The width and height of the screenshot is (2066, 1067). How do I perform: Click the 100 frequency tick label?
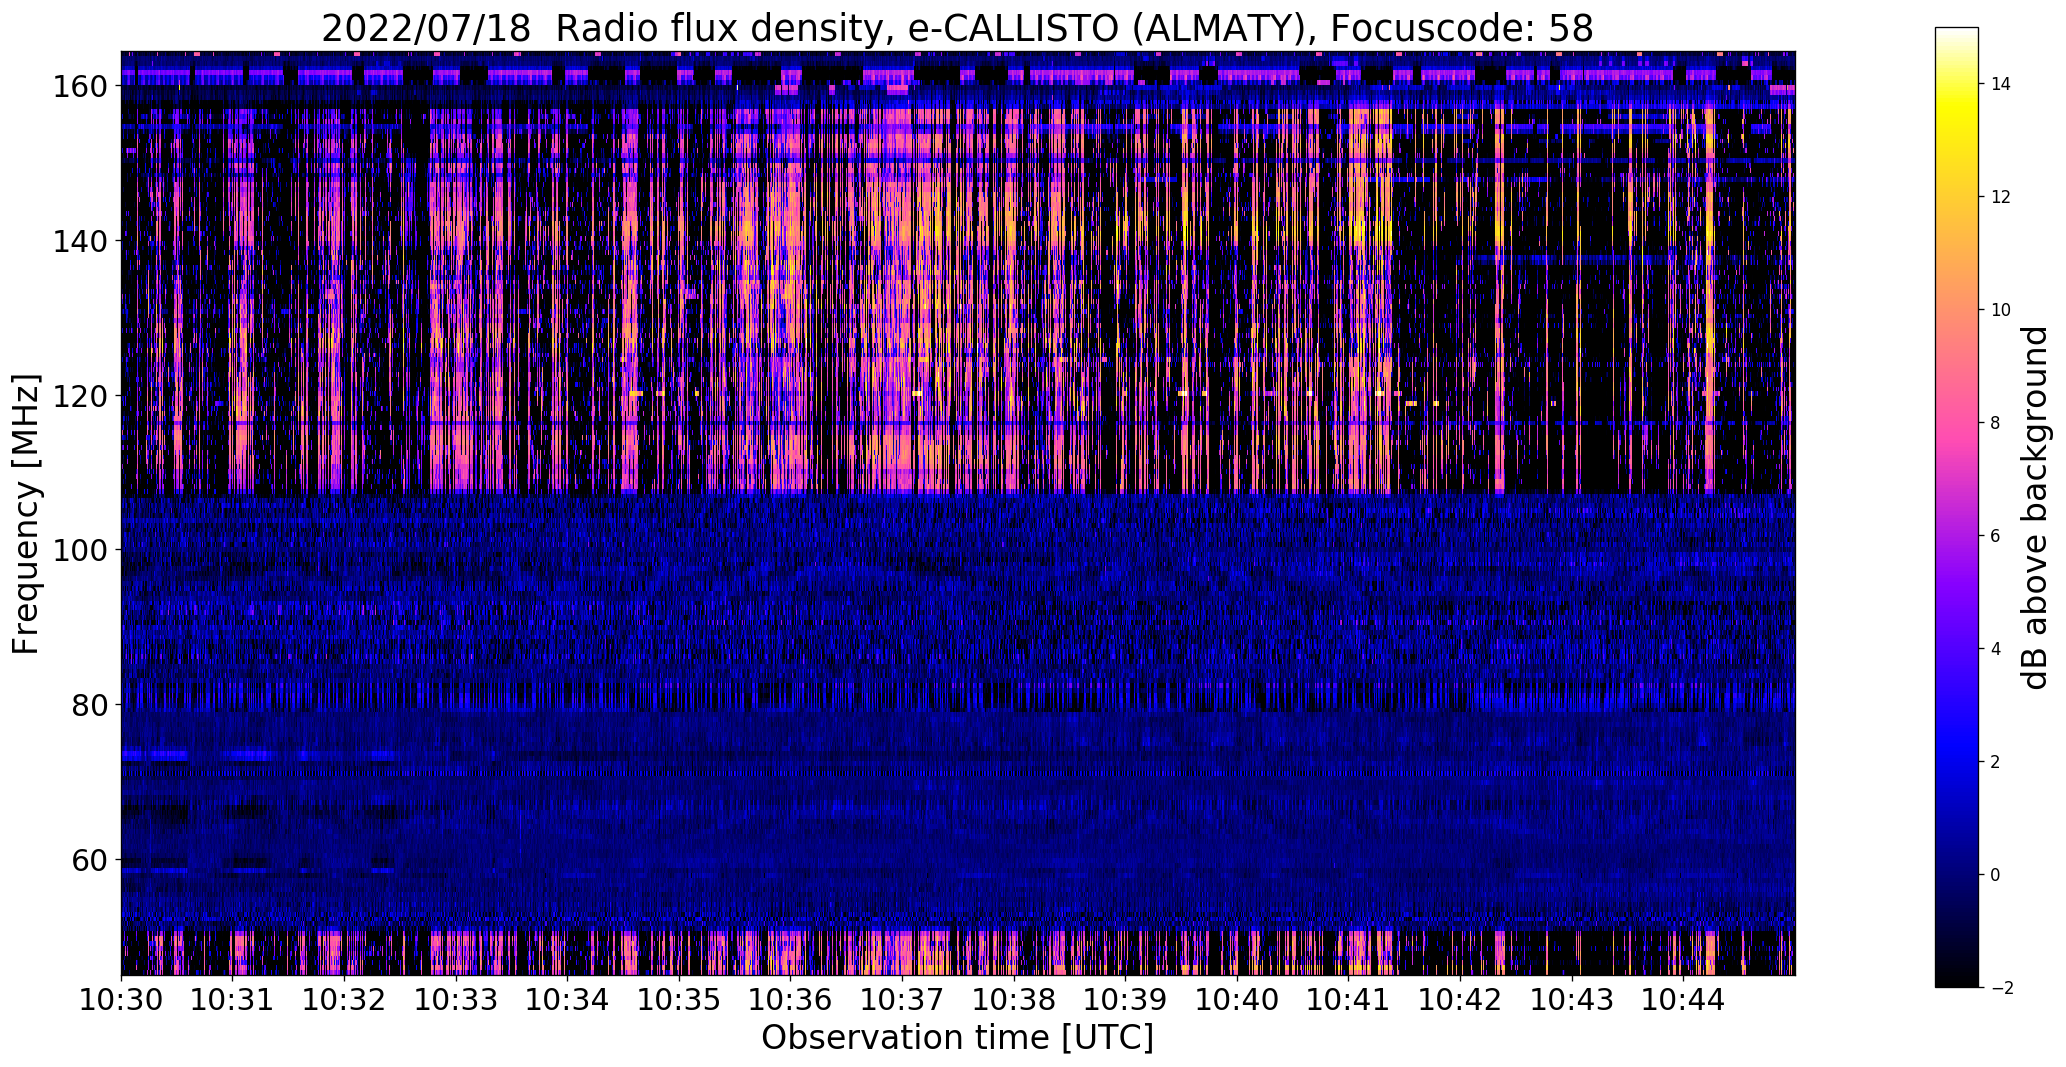[x=79, y=551]
